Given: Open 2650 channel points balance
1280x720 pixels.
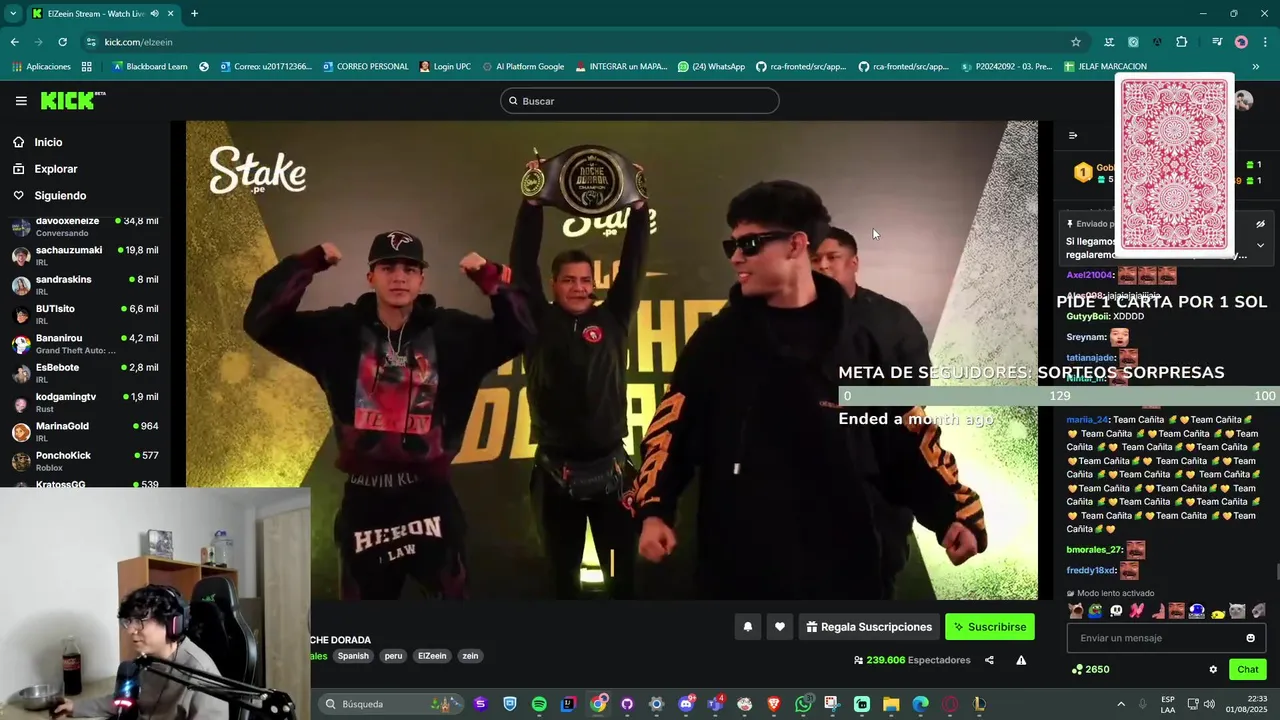Looking at the screenshot, I should pyautogui.click(x=1090, y=670).
